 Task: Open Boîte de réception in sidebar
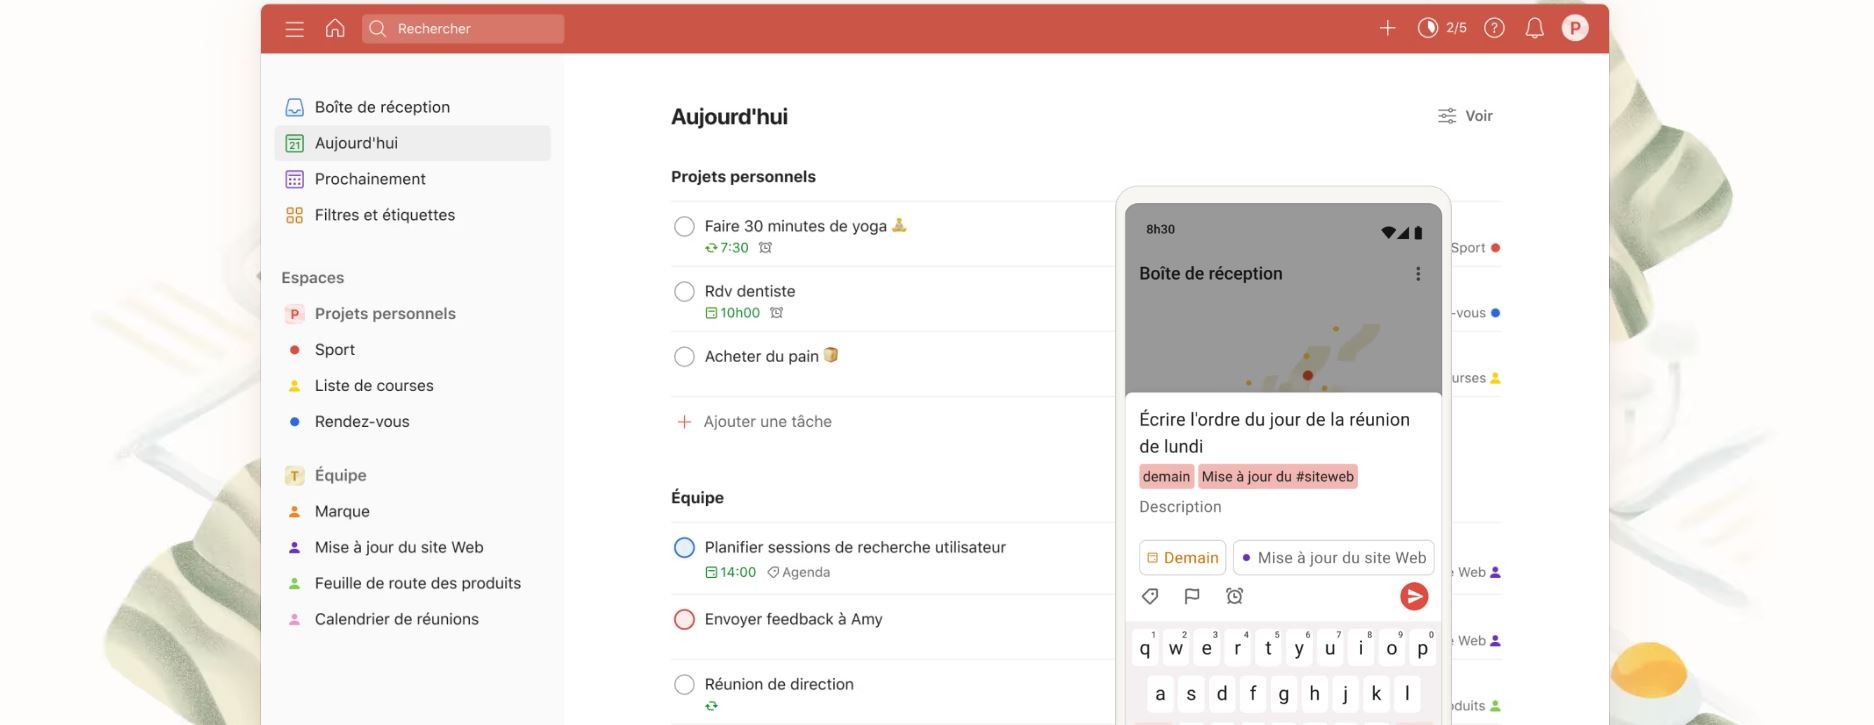[412, 107]
